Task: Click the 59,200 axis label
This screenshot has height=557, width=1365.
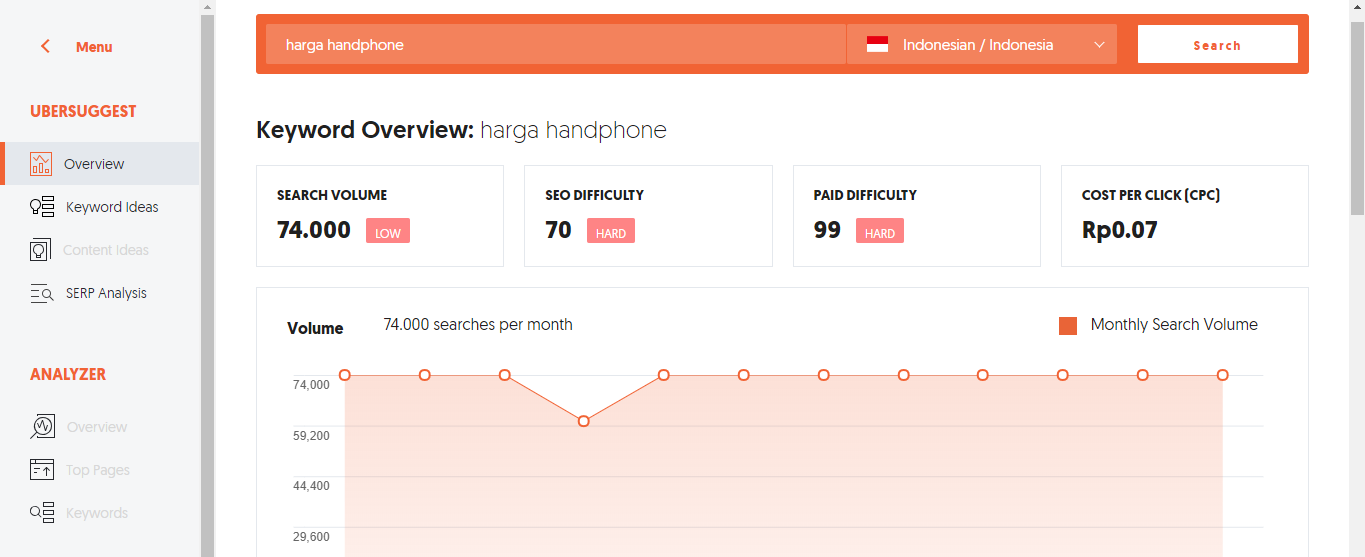Action: 311,436
